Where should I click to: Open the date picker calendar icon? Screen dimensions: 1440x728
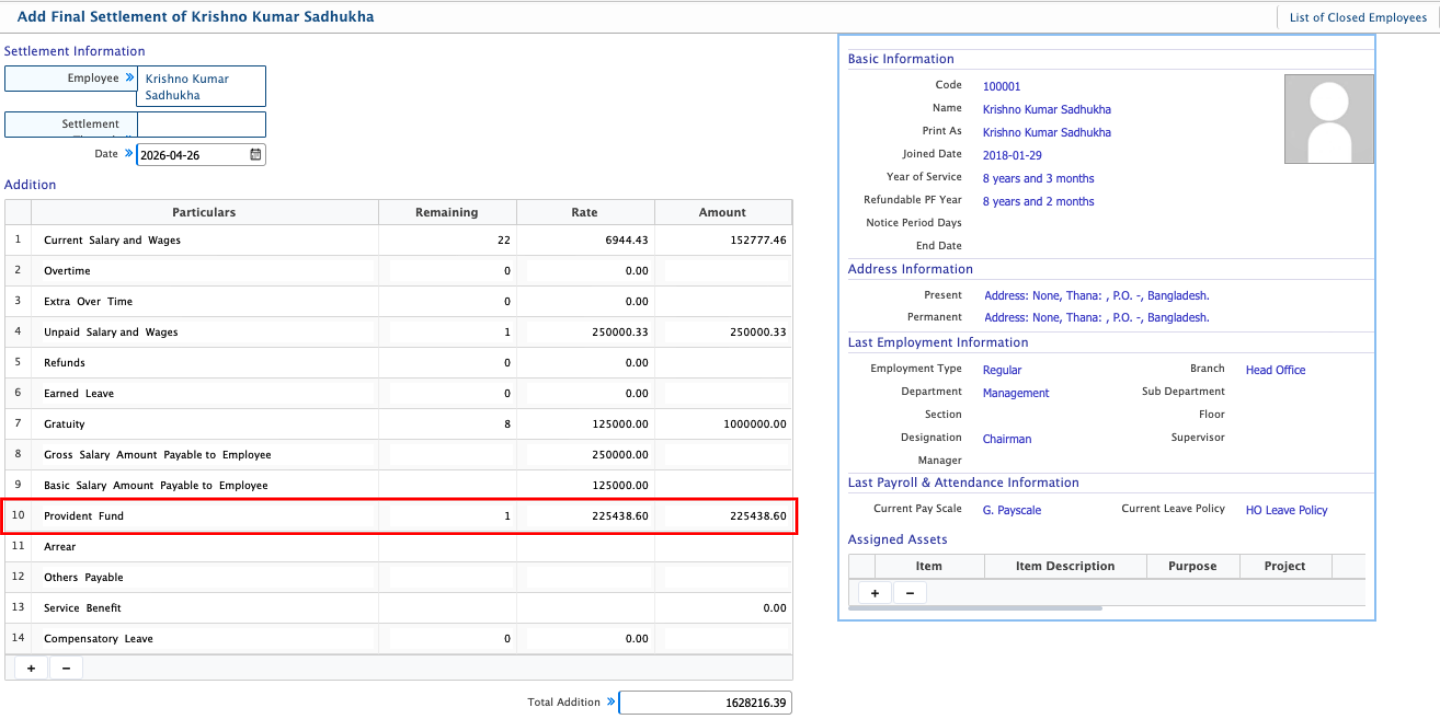pos(255,155)
